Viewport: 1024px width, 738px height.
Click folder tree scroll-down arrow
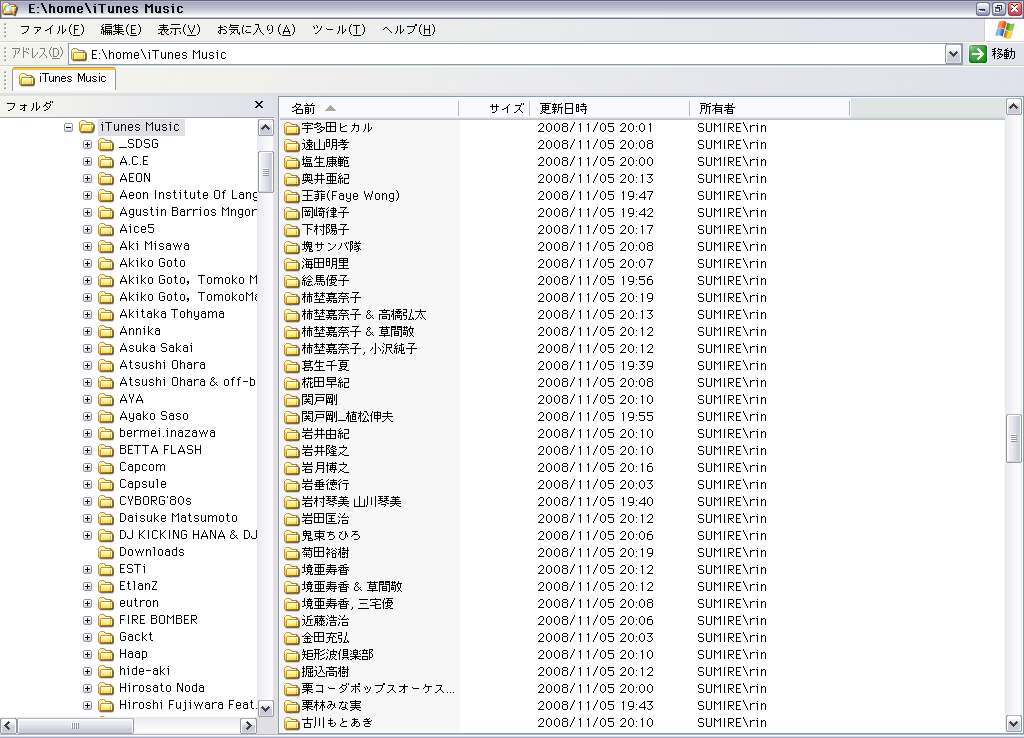click(x=266, y=708)
